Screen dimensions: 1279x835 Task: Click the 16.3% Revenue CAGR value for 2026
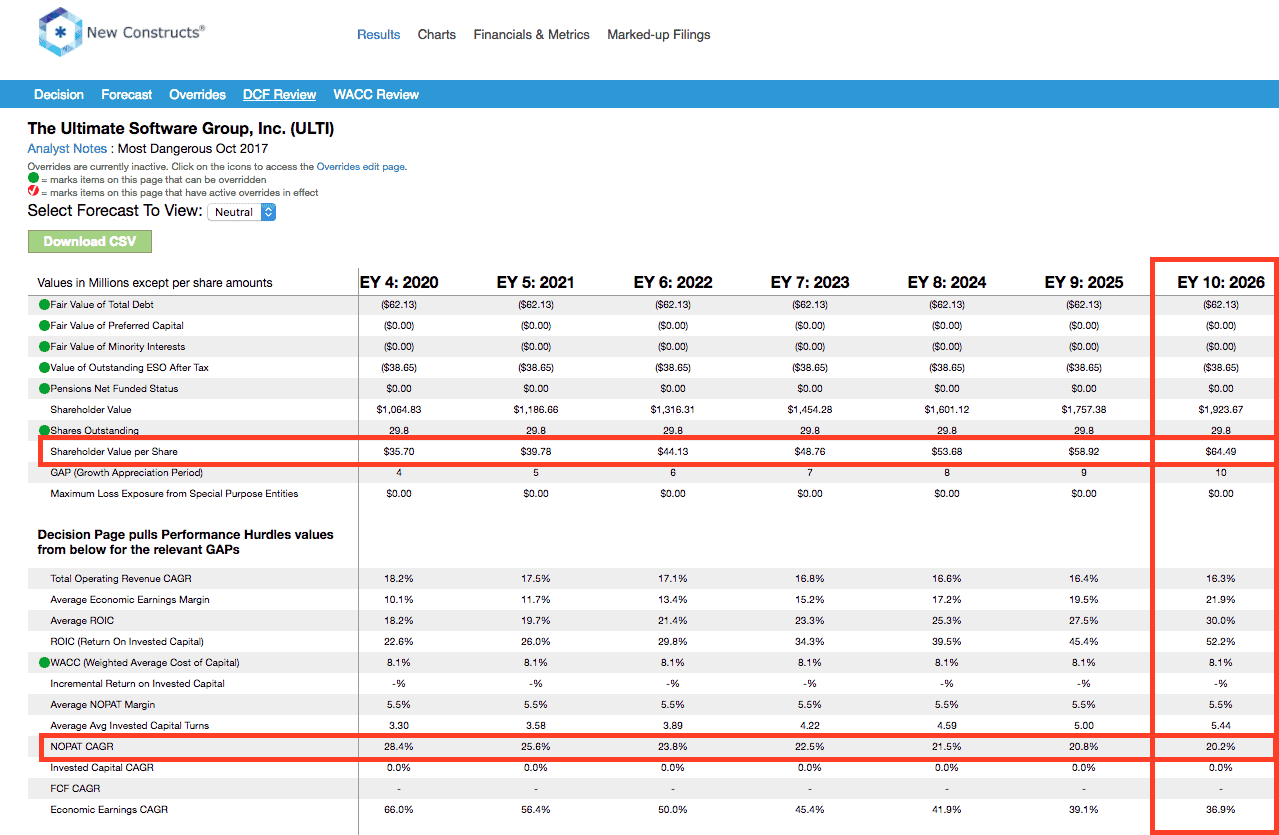tap(1221, 578)
